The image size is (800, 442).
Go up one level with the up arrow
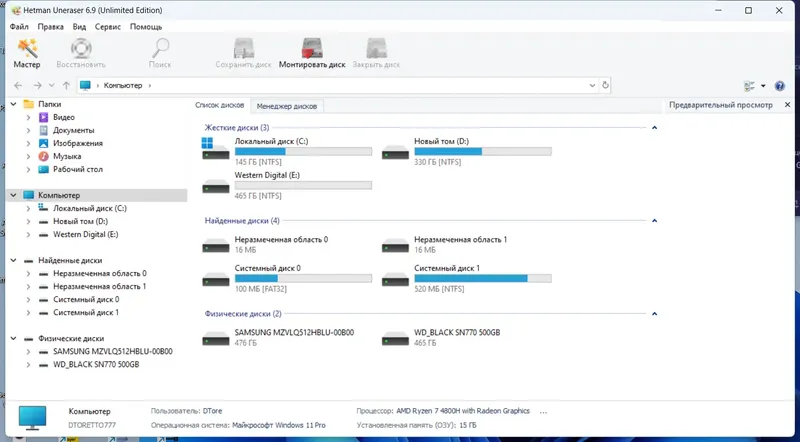click(x=66, y=85)
